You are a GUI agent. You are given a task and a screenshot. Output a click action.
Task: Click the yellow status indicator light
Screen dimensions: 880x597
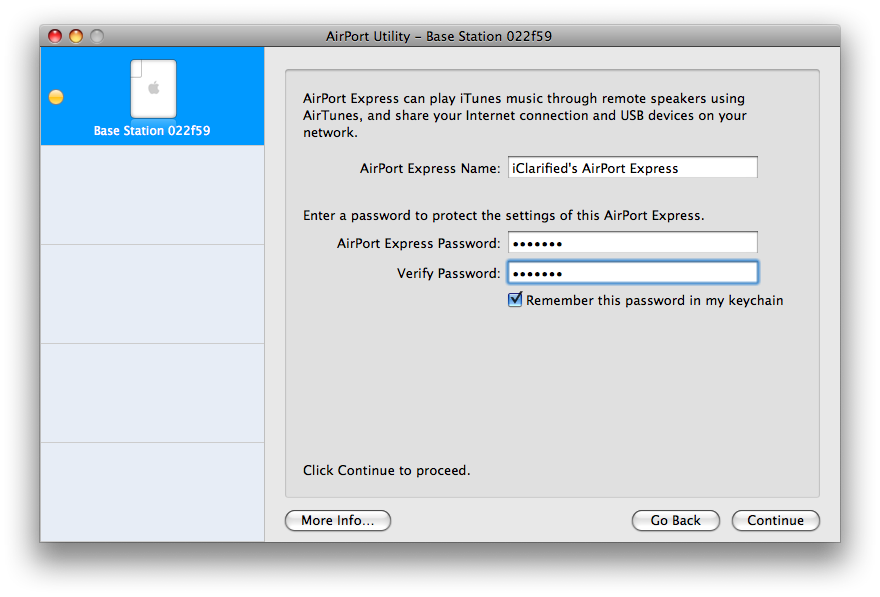point(56,97)
